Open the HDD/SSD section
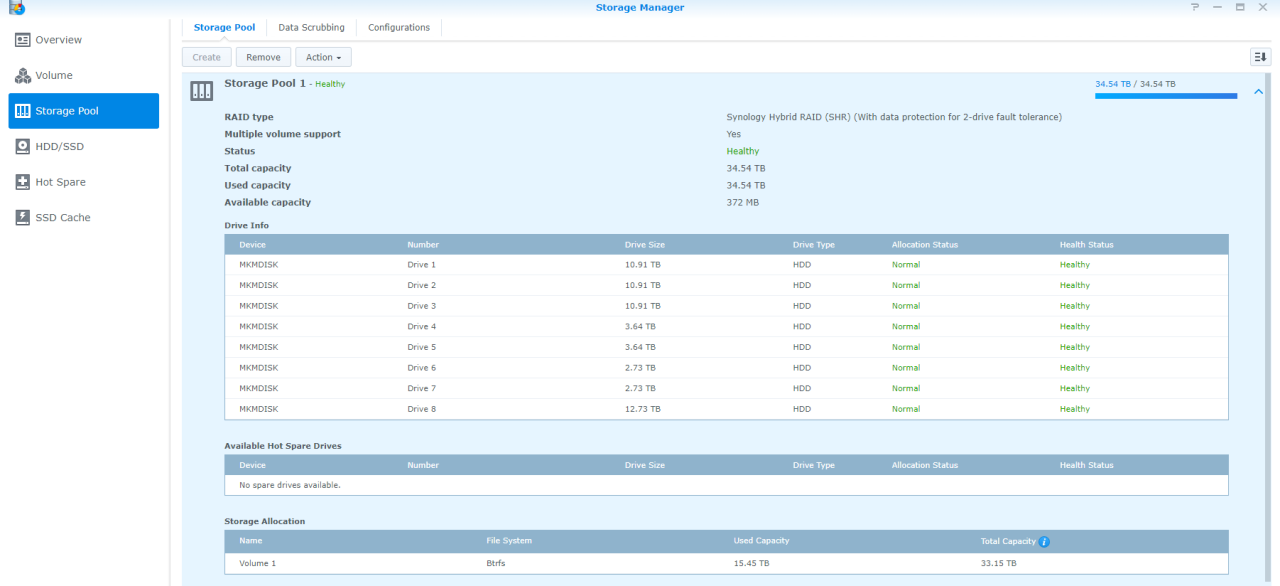 coord(48,146)
